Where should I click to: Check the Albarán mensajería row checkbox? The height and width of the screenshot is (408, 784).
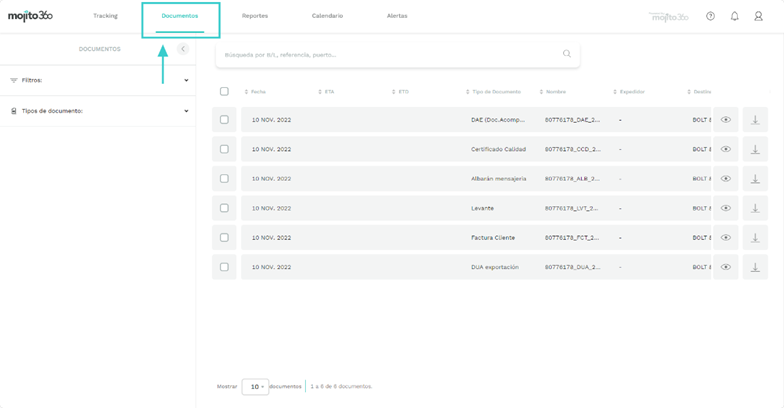point(224,179)
